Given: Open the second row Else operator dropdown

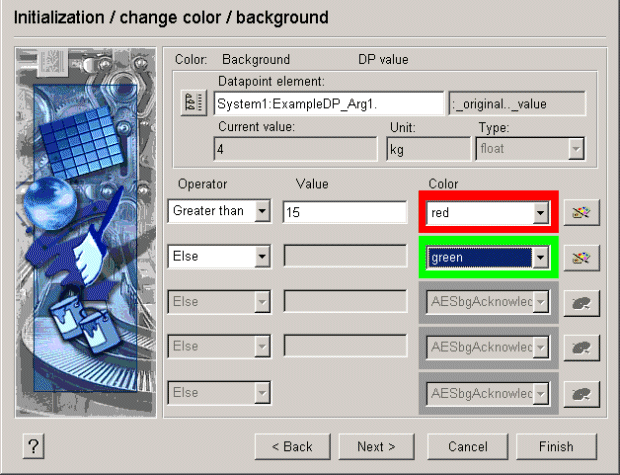Looking at the screenshot, I should point(262,256).
